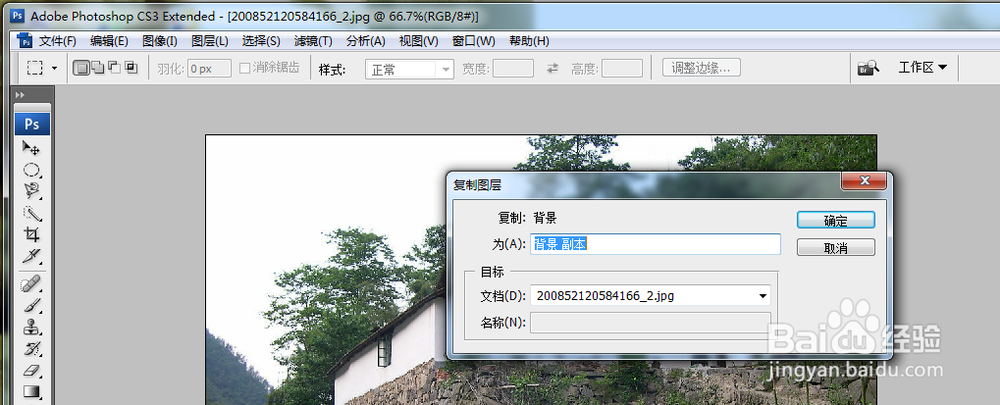1000x405 pixels.
Task: Select the History Brush tool
Action: [x=32, y=349]
